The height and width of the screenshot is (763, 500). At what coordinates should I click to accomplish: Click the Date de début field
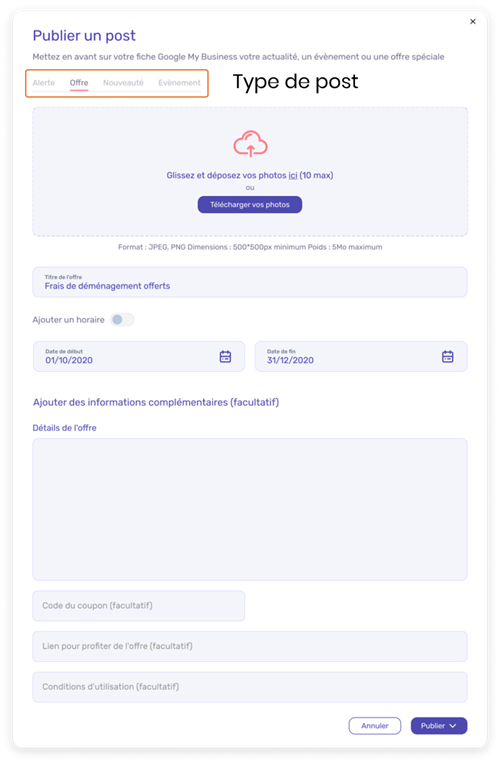click(139, 357)
